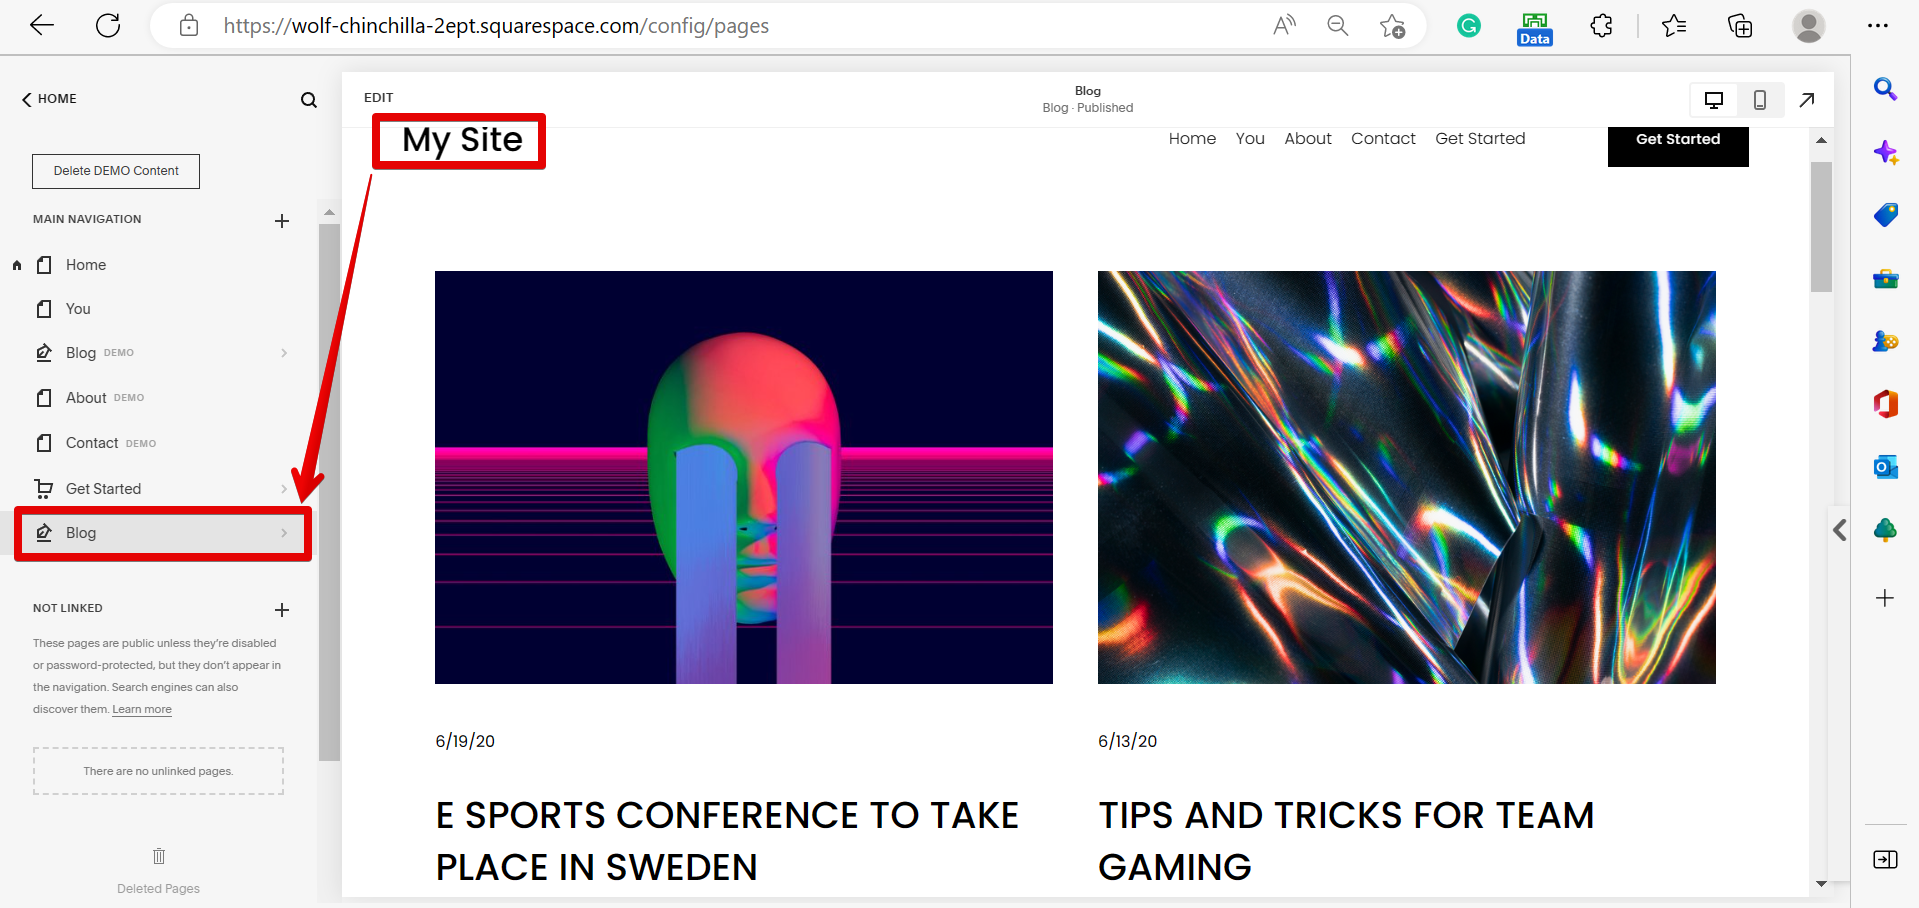This screenshot has width=1919, height=908.
Task: Open Grammarly extension icon
Action: point(1468,26)
